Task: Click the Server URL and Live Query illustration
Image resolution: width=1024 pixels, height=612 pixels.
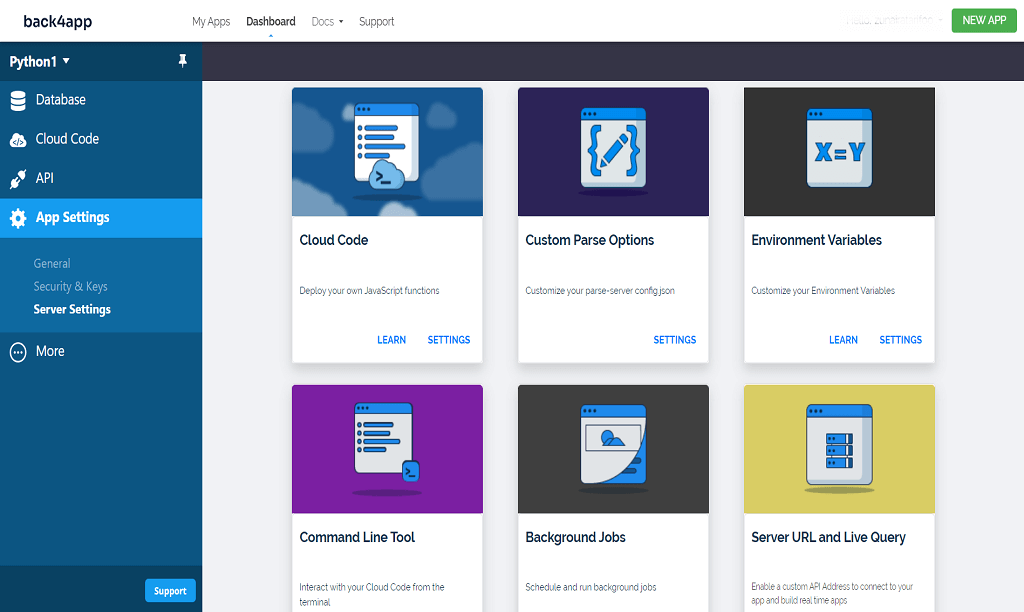Action: pos(839,449)
